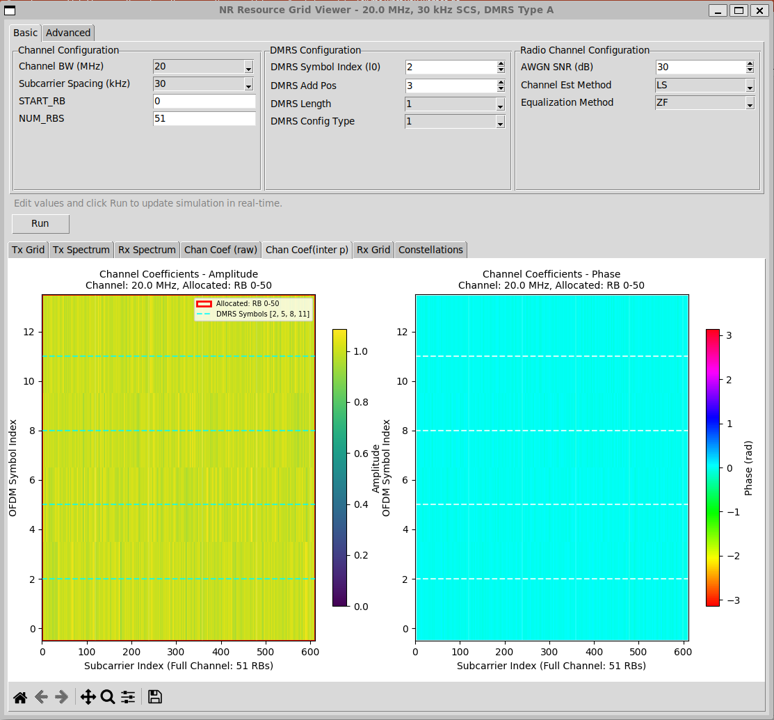The height and width of the screenshot is (720, 774).
Task: Expand the Channel Est Method dropdown
Action: [749, 86]
